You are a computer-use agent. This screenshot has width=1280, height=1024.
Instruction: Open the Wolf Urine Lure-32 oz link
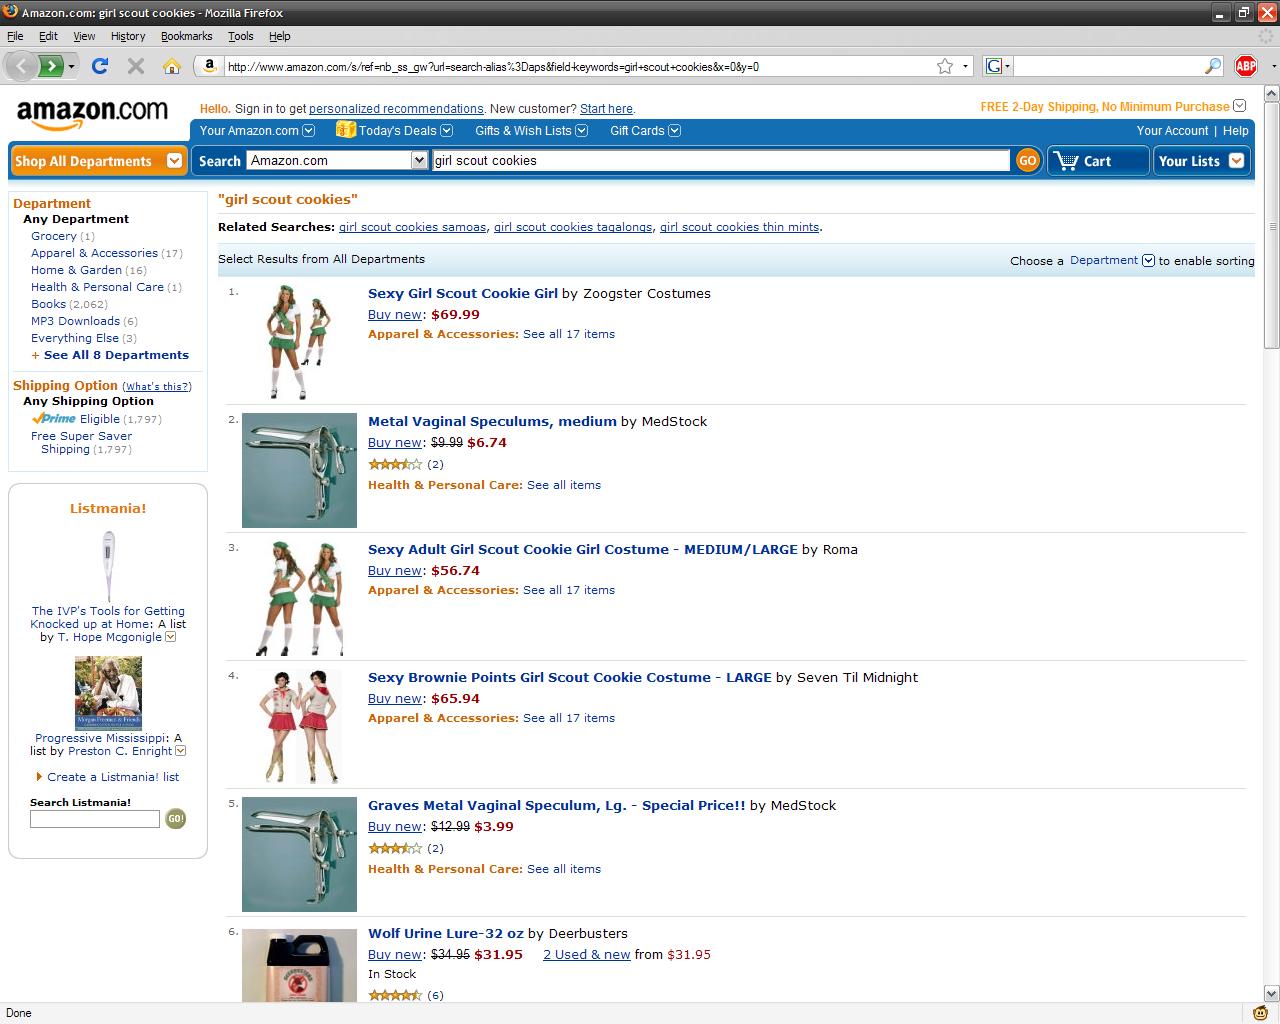[445, 933]
